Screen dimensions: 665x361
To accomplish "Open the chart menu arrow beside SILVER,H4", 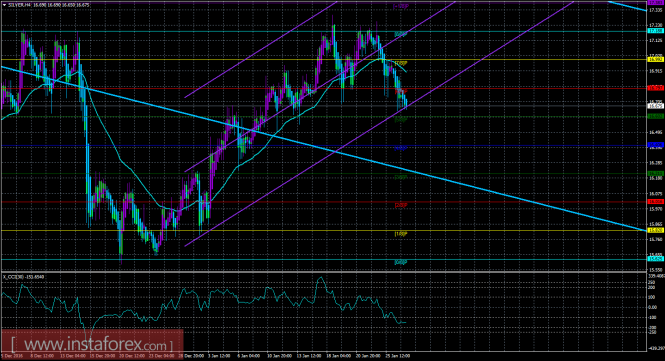I will click(5, 5).
